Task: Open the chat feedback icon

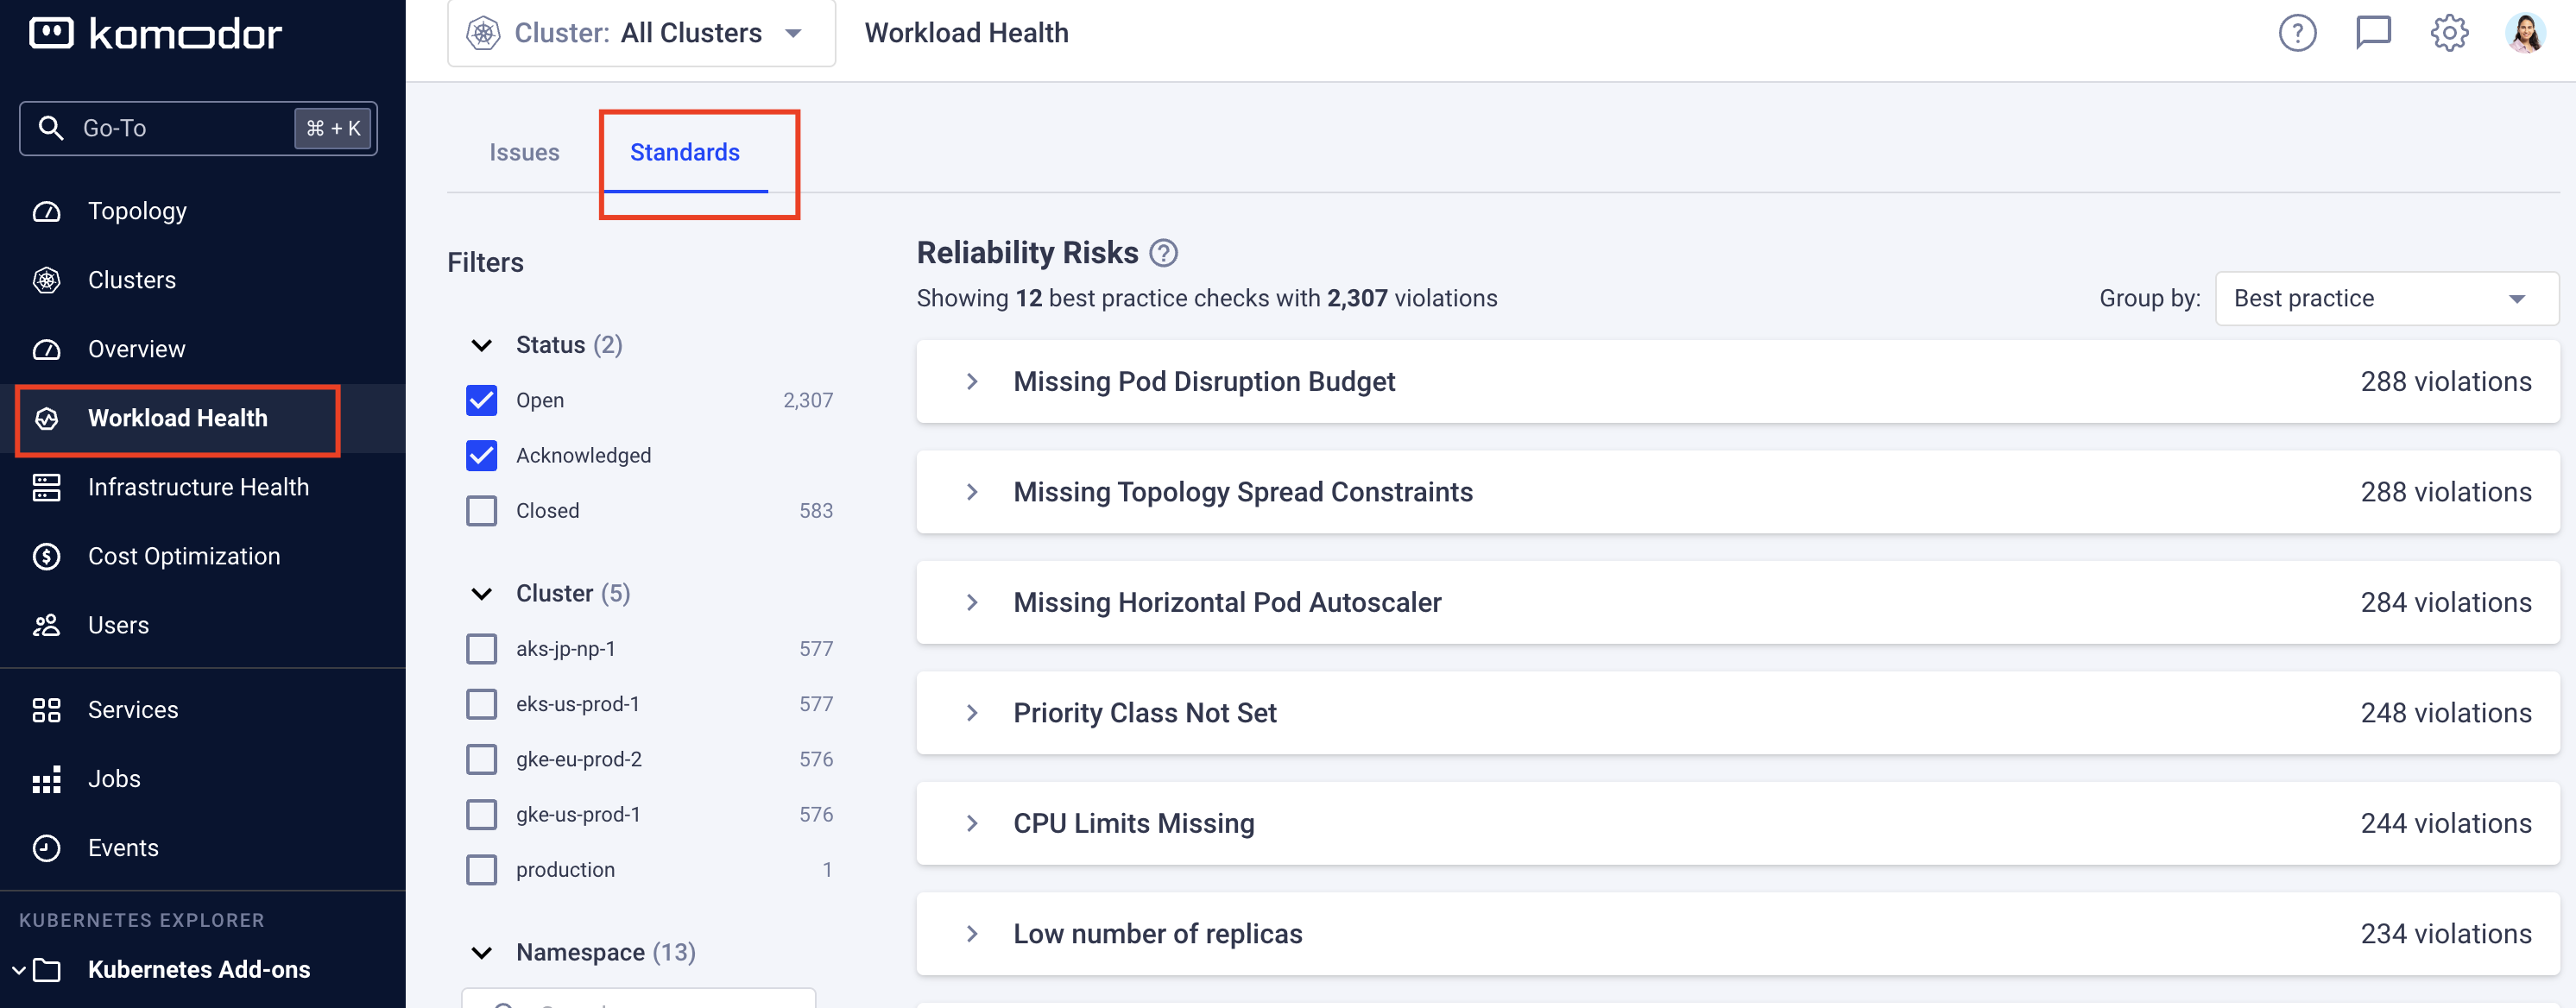Action: click(2373, 33)
